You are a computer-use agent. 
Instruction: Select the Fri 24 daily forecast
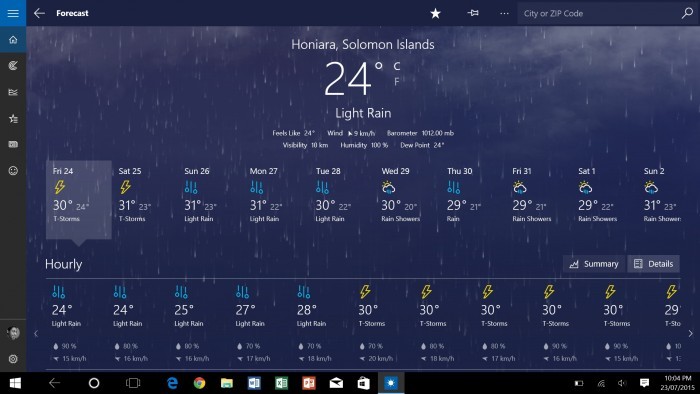(79, 199)
